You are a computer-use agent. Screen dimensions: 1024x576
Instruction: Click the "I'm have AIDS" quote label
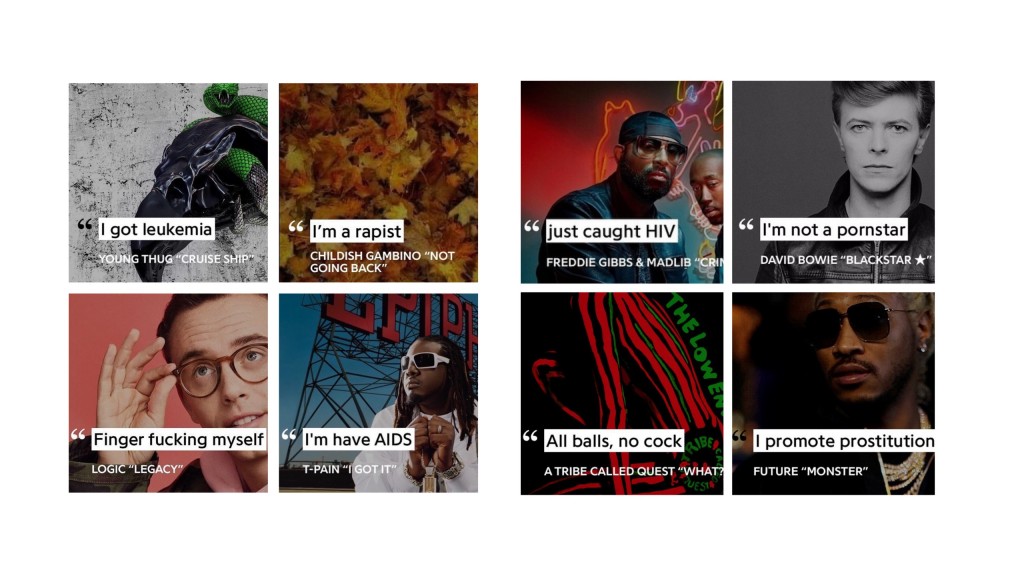[x=359, y=440]
